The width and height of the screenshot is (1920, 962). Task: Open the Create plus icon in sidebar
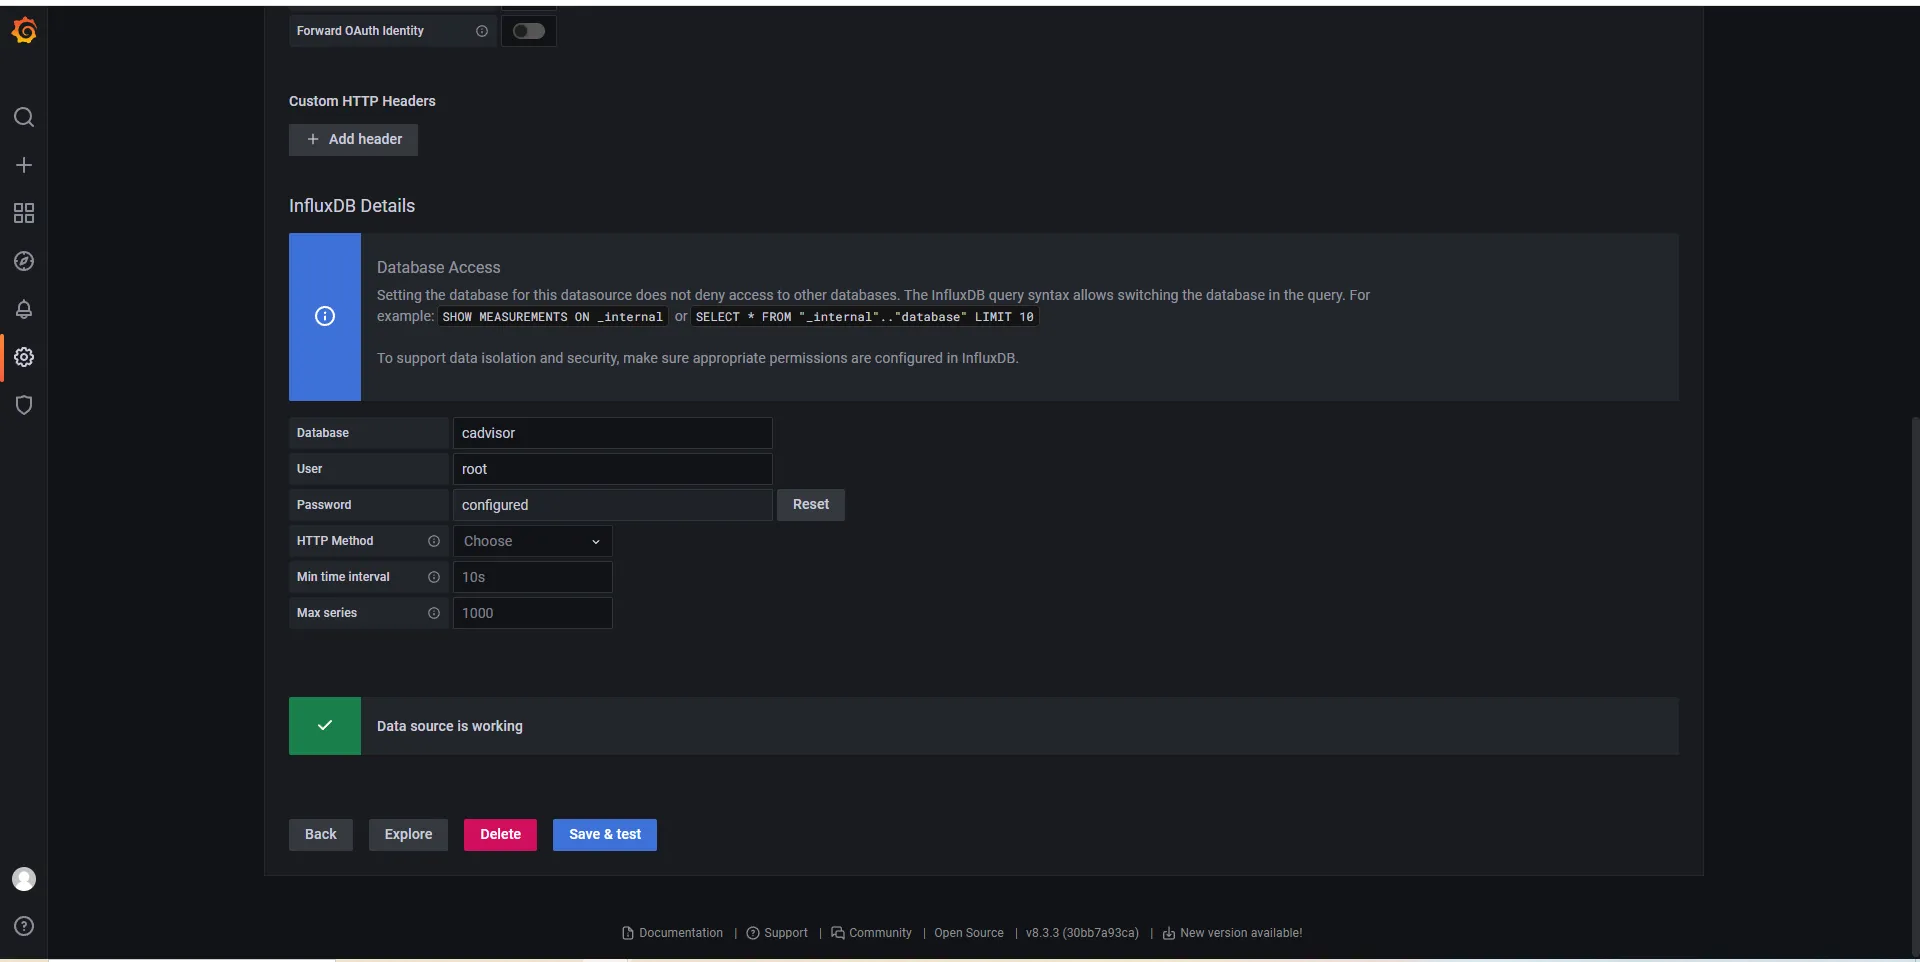(24, 165)
